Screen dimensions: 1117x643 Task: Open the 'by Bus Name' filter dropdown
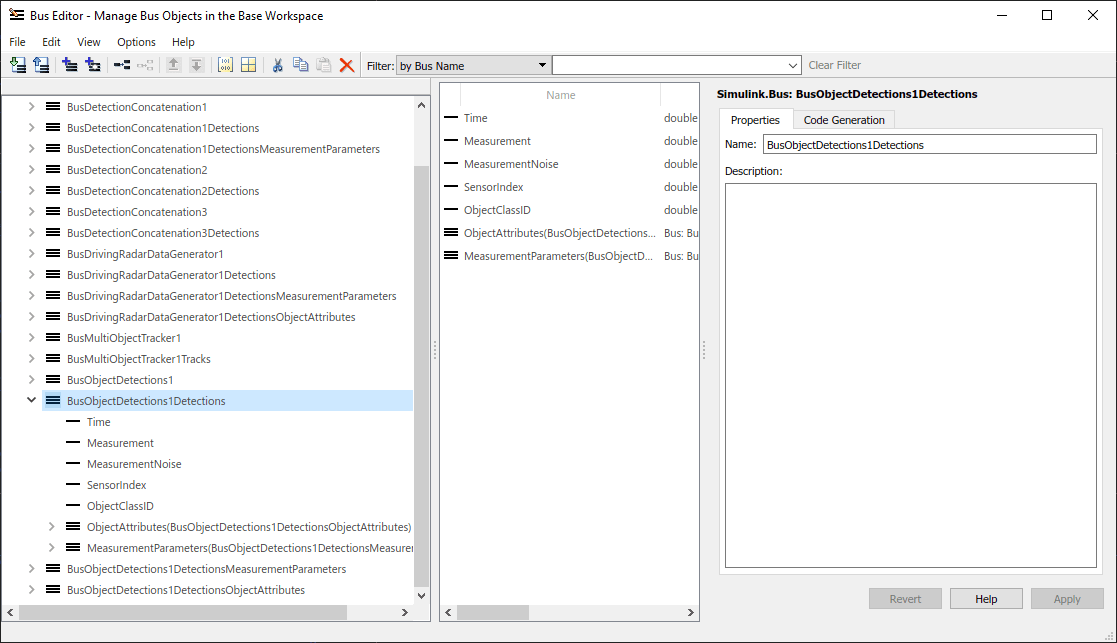tap(472, 66)
